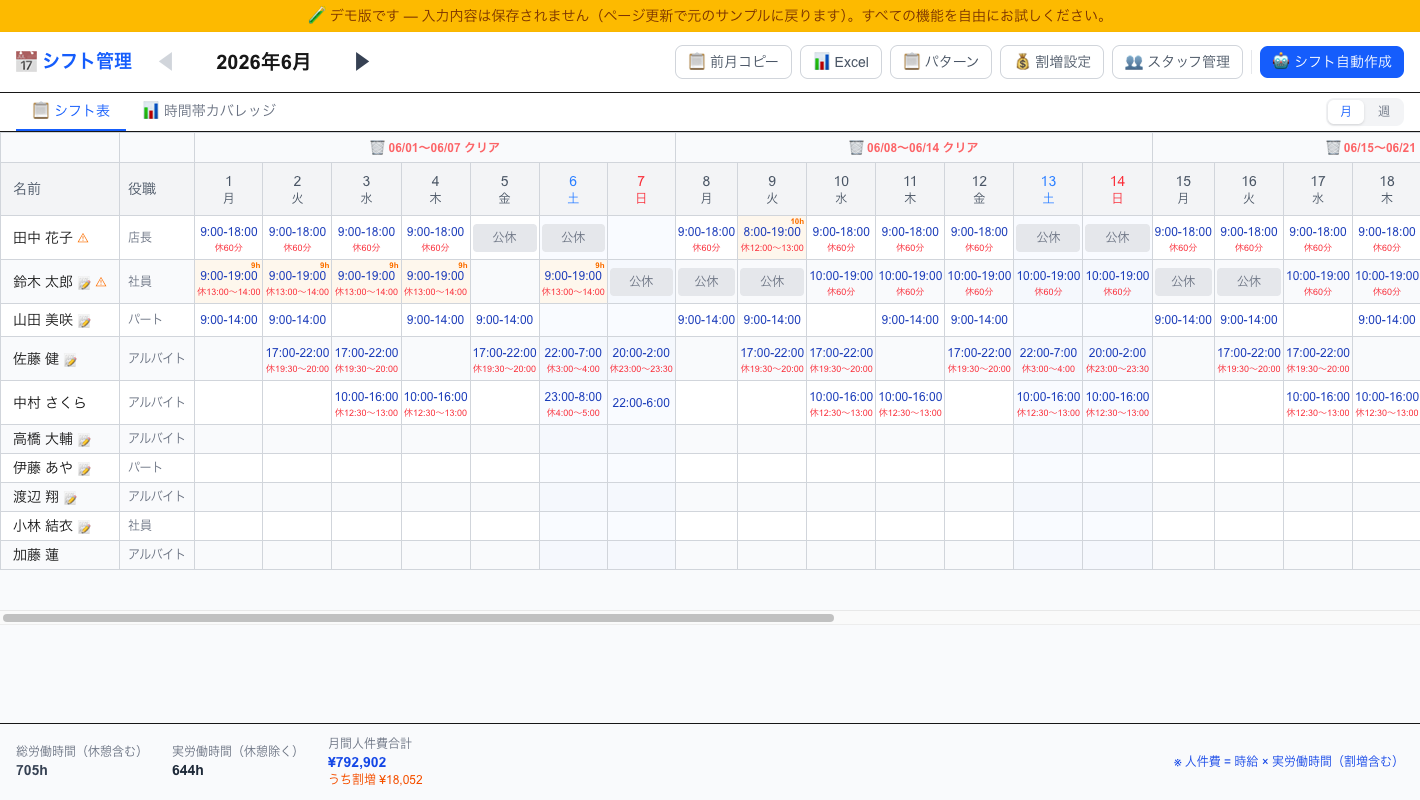Screen dimensions: 1420x800
Task: Open 鈴木 太郎's 公休 cell on day 8
Action: click(x=706, y=282)
